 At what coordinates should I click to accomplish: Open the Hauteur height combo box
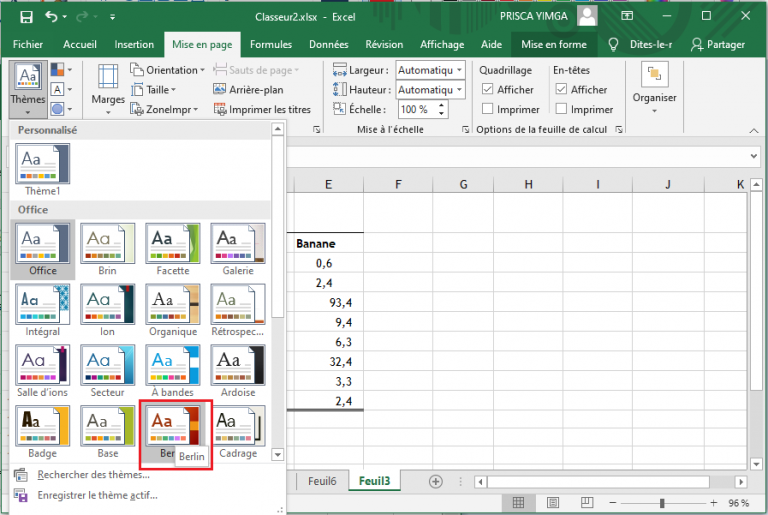(x=430, y=90)
